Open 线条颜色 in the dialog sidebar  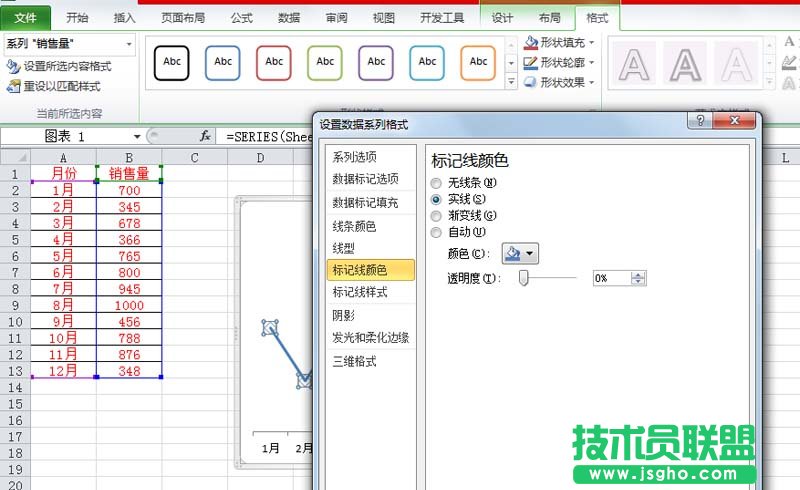coord(370,226)
